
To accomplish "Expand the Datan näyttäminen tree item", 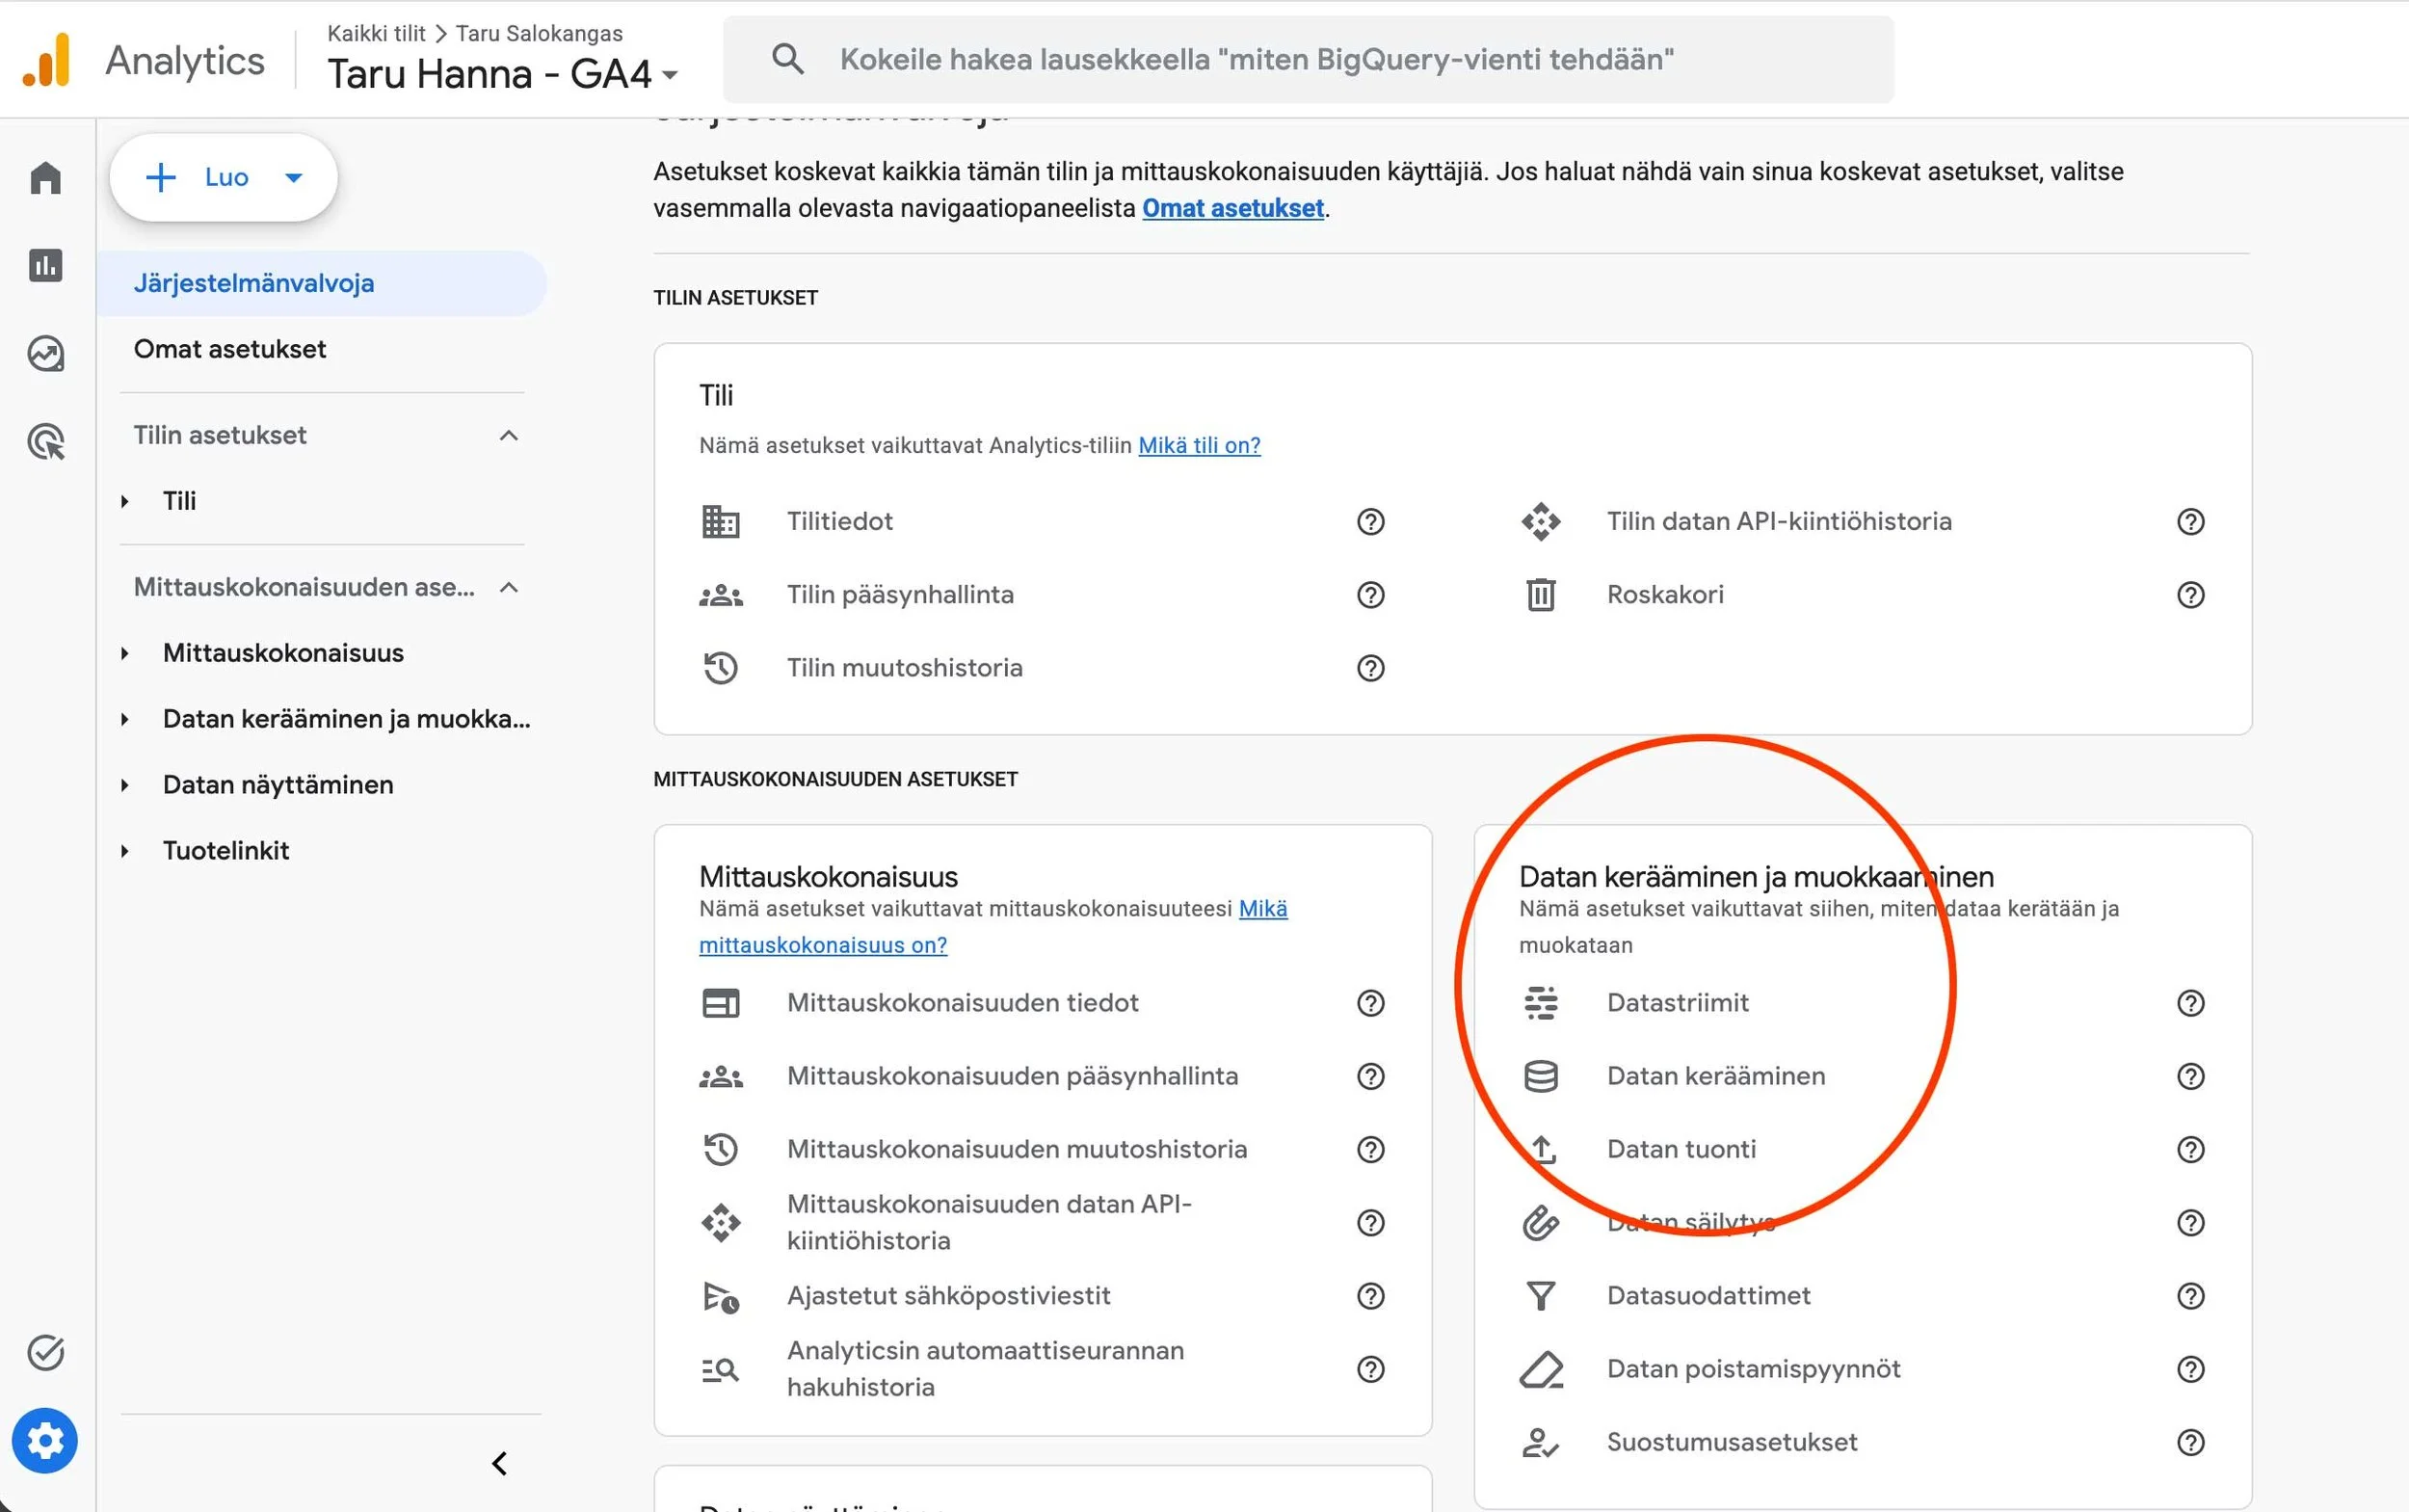I will click(x=125, y=785).
